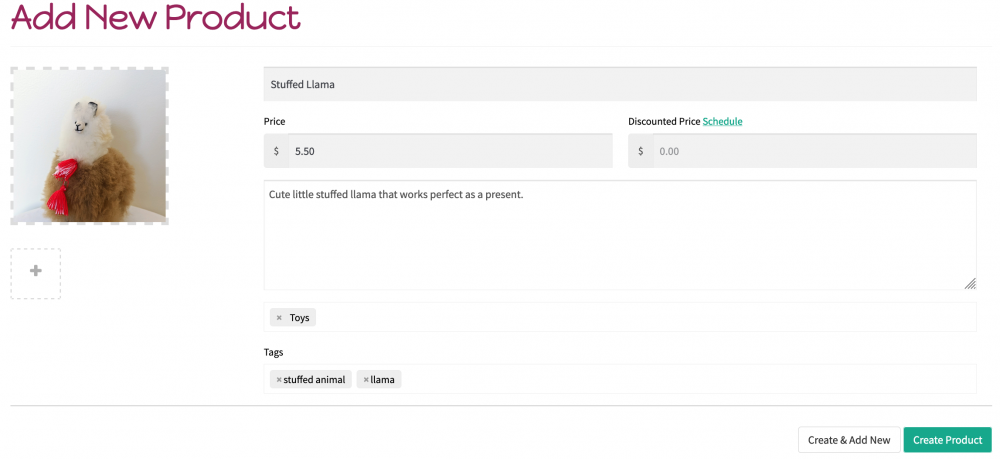Viewport: 1000px width, 459px height.
Task: Select the Toys category chip
Action: (293, 317)
